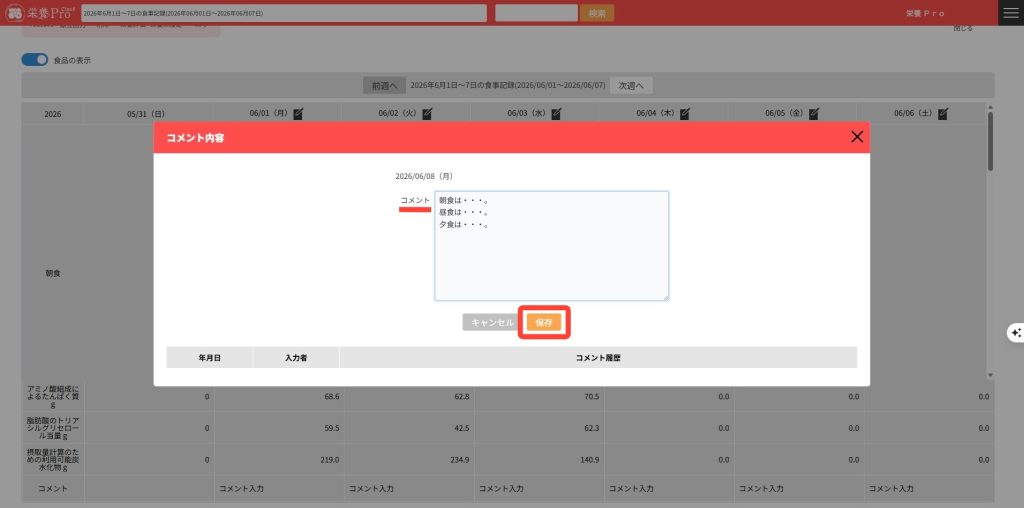Click the 閉じる link at top right
Viewport: 1024px width, 508px height.
[963, 28]
